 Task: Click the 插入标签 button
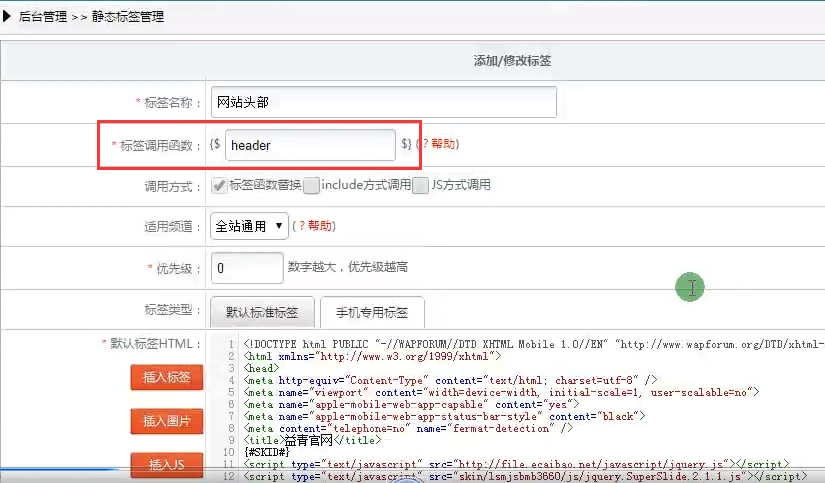coord(167,377)
